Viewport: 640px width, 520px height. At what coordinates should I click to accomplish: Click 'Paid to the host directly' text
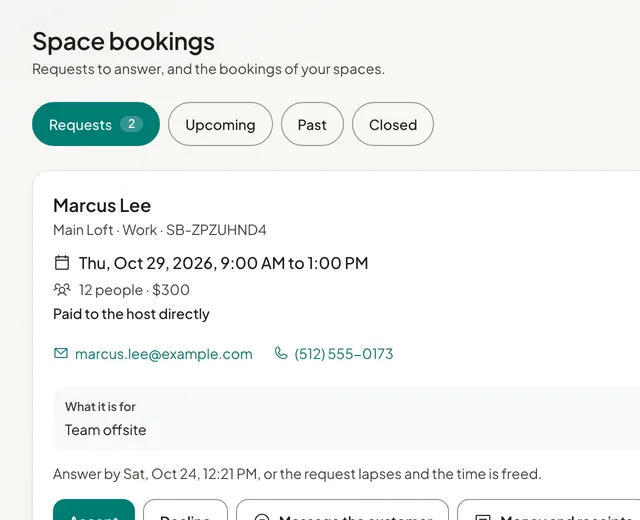[131, 314]
